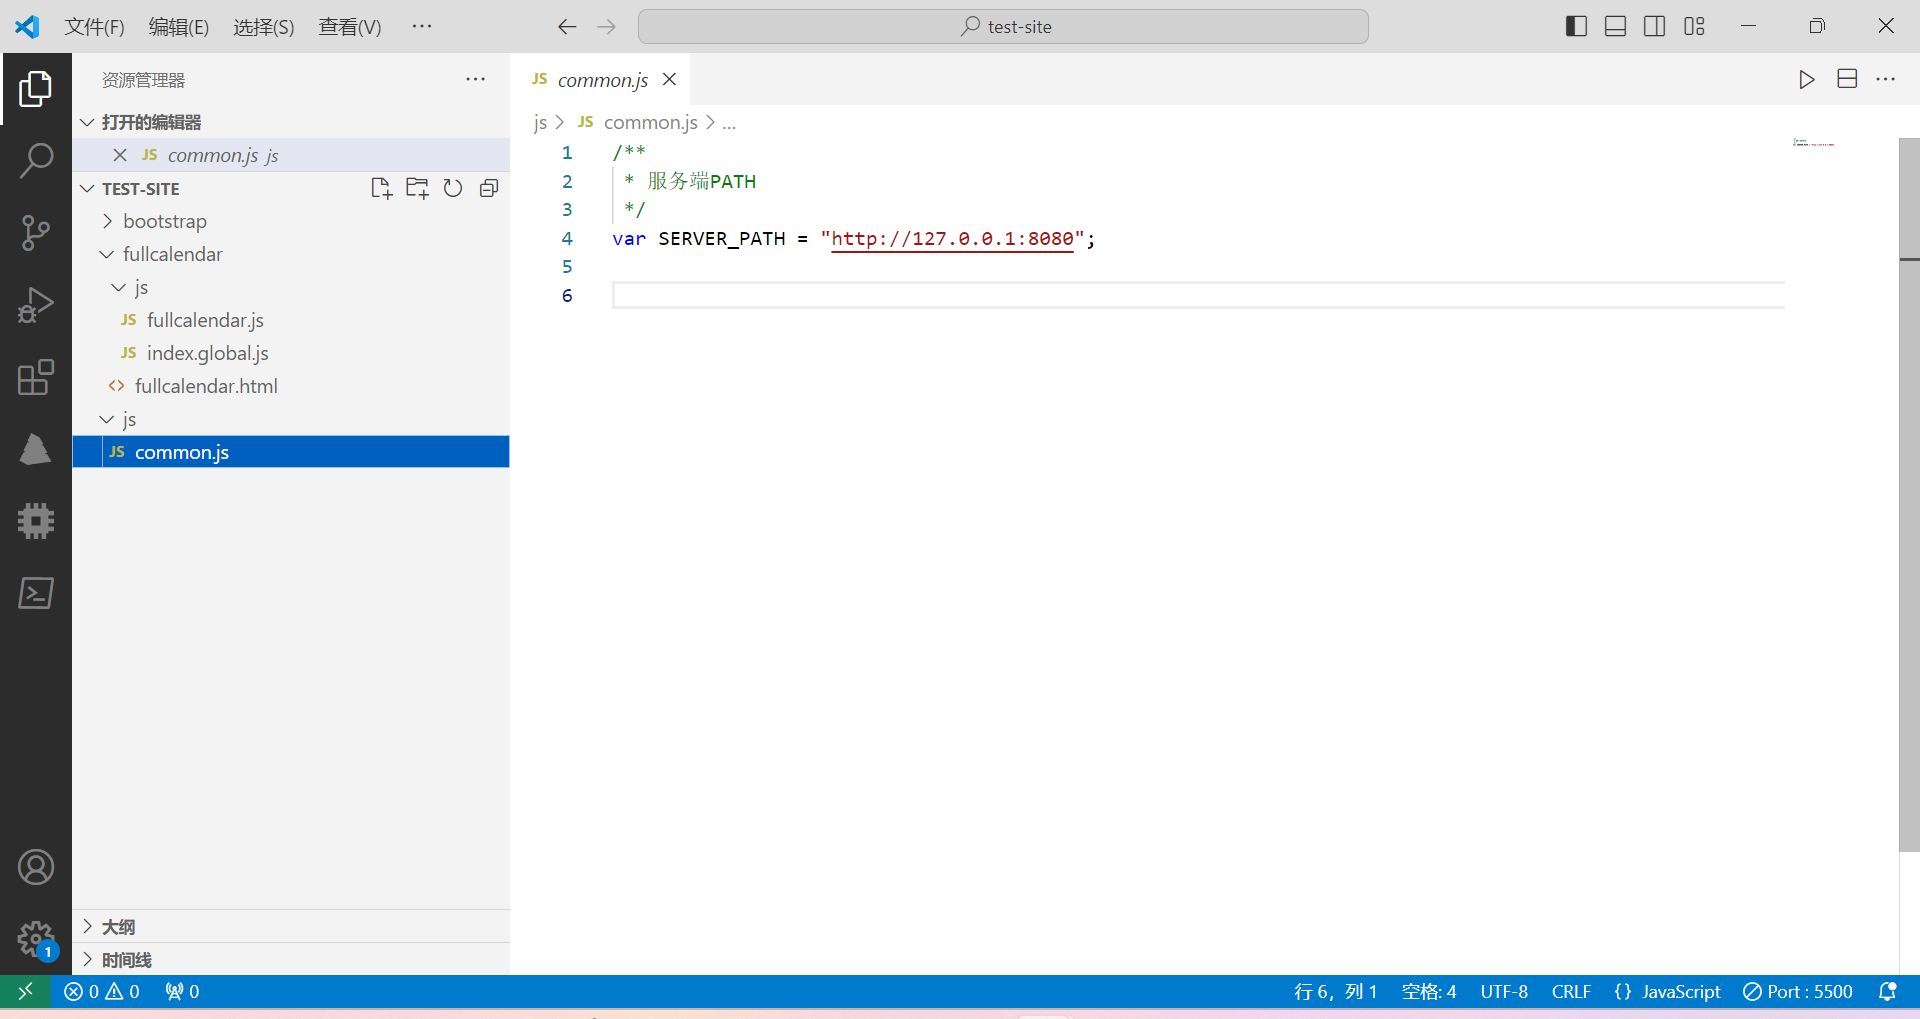Open the 文件(F) menu
The width and height of the screenshot is (1920, 1019).
95,27
